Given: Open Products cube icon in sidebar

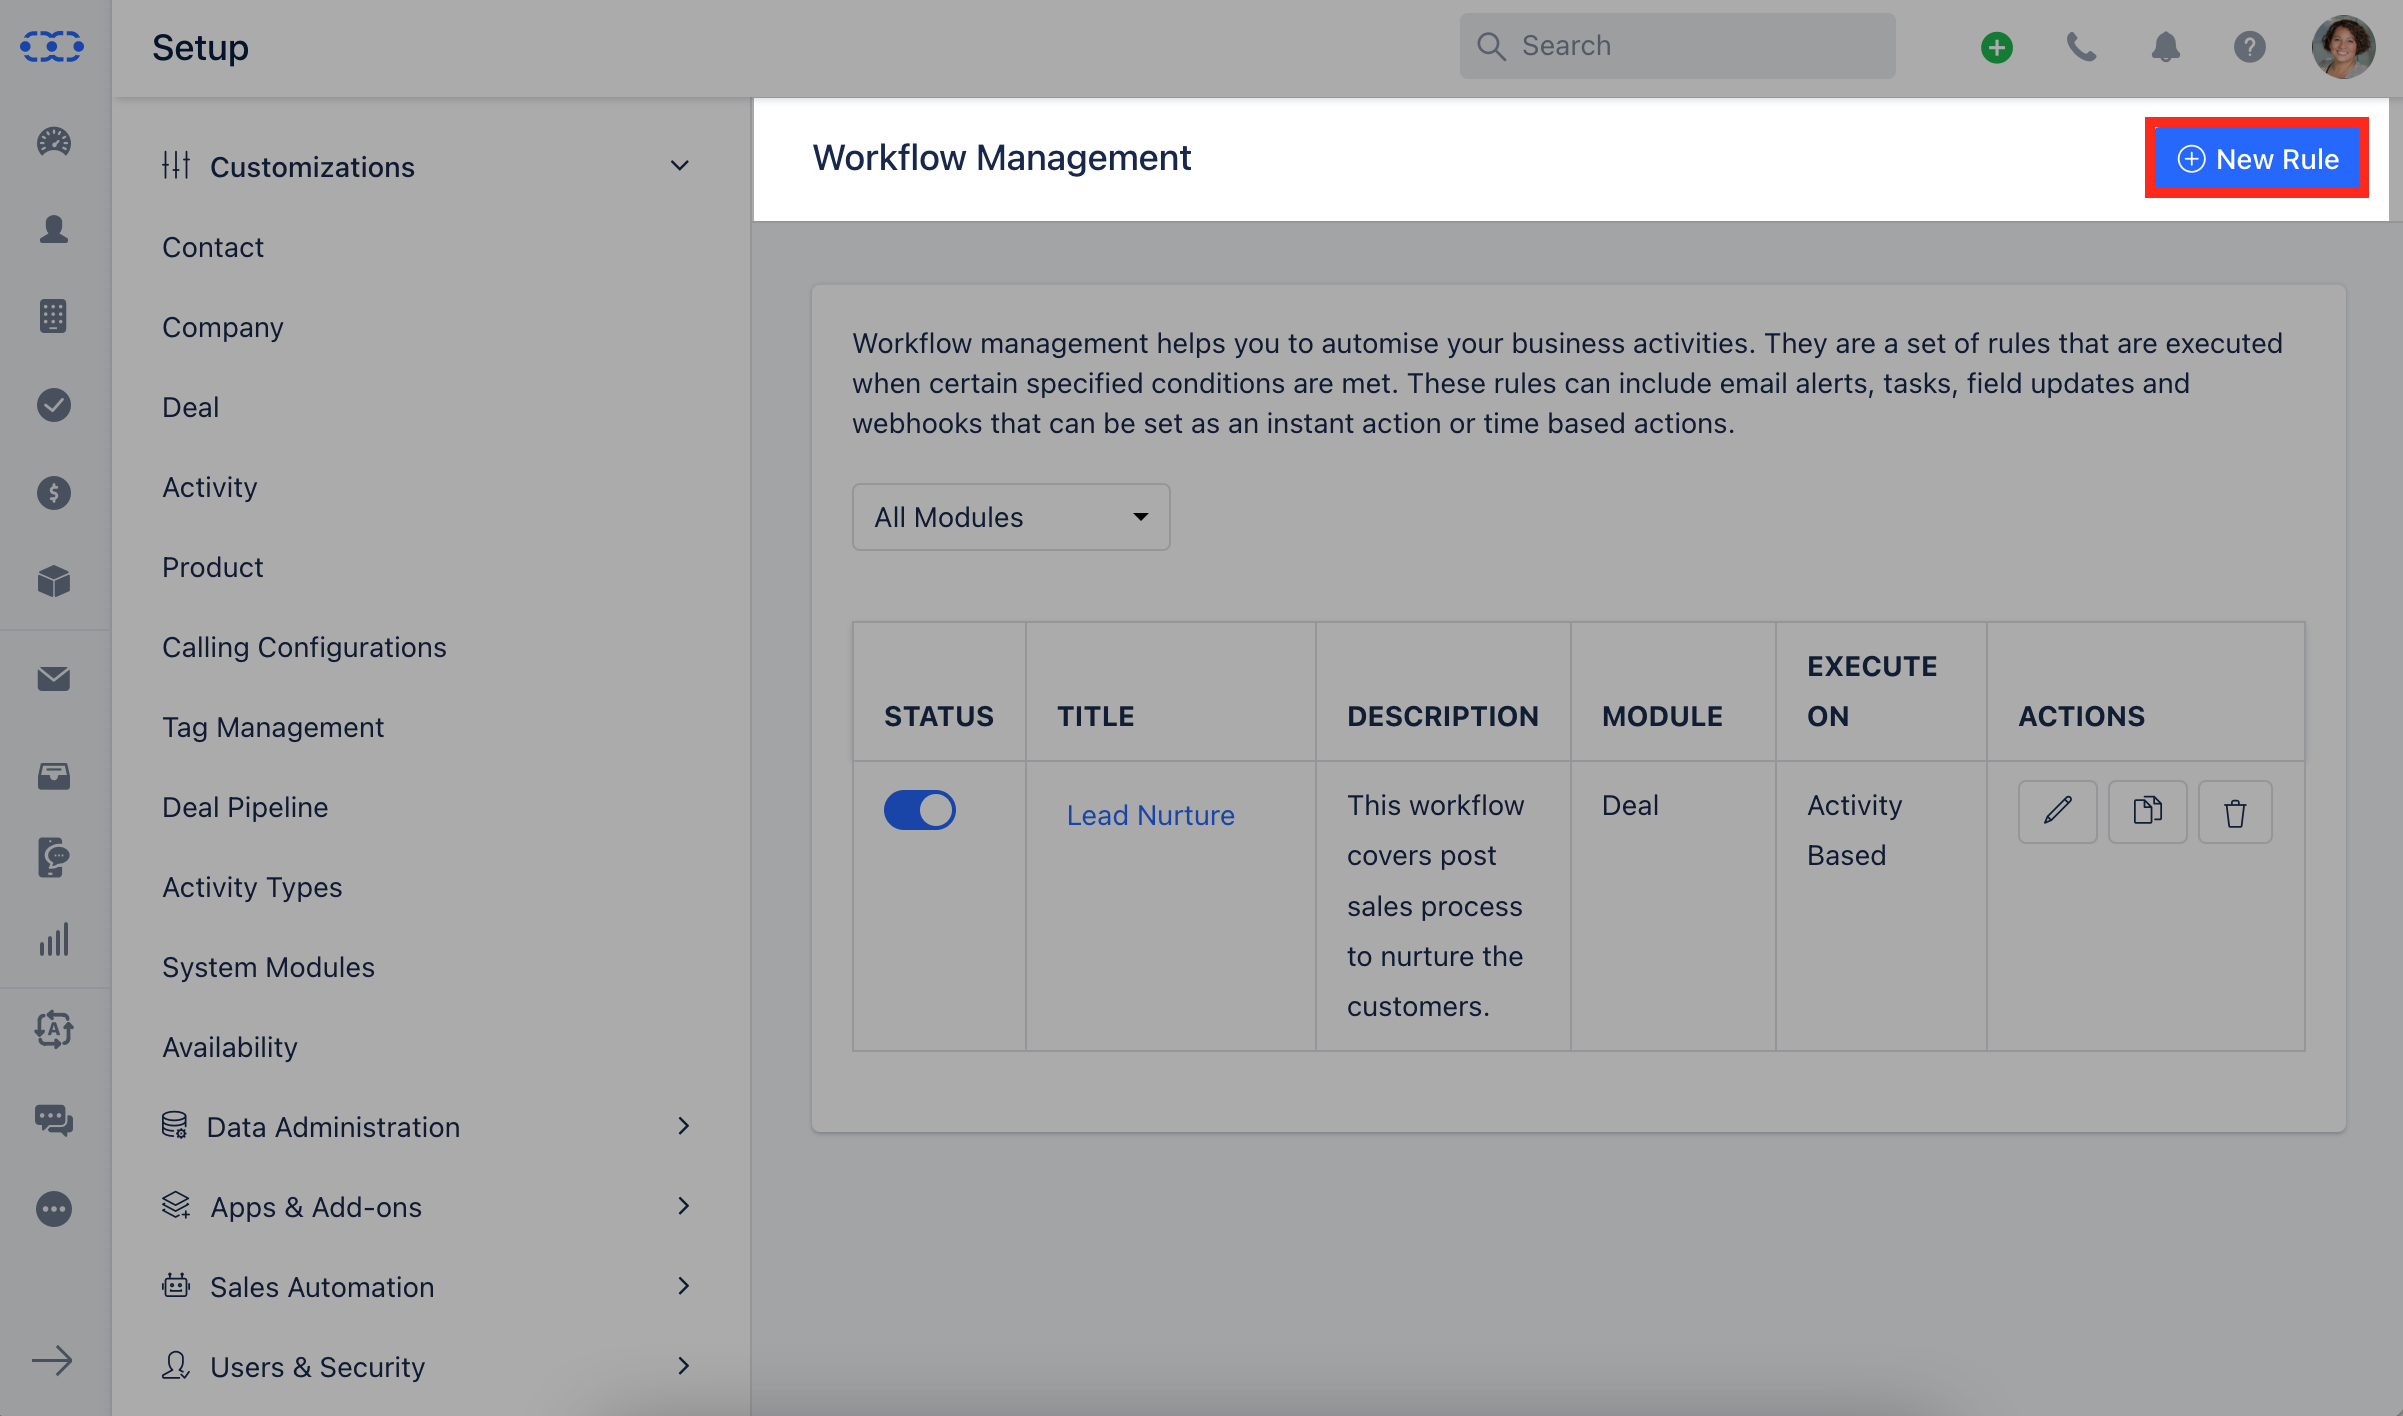Looking at the screenshot, I should click(54, 580).
